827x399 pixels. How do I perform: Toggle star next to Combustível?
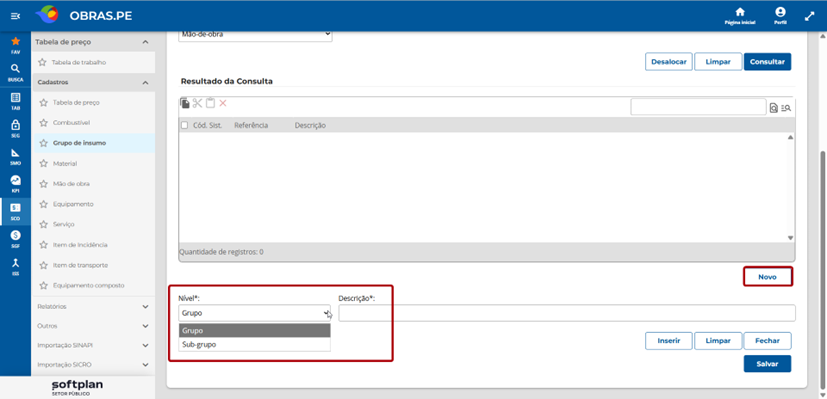tap(43, 123)
